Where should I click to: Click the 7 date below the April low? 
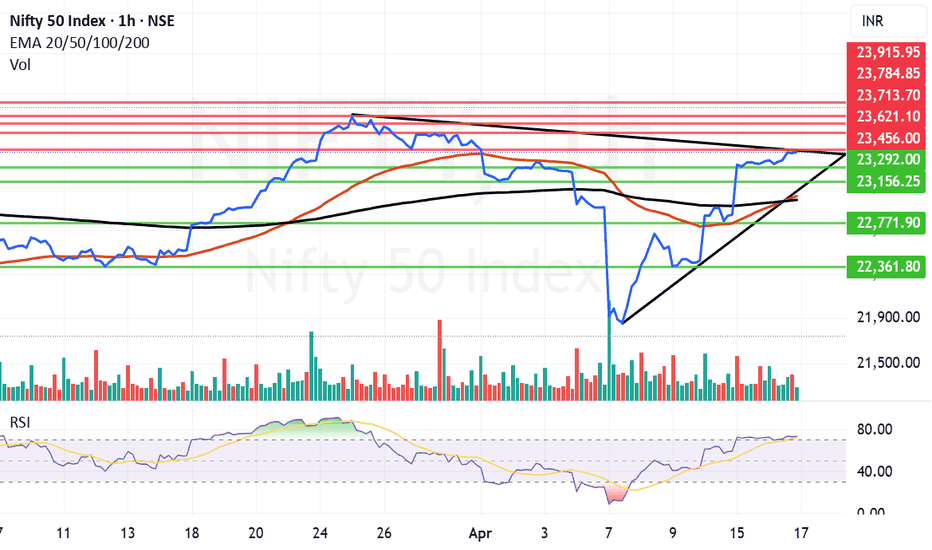point(608,533)
